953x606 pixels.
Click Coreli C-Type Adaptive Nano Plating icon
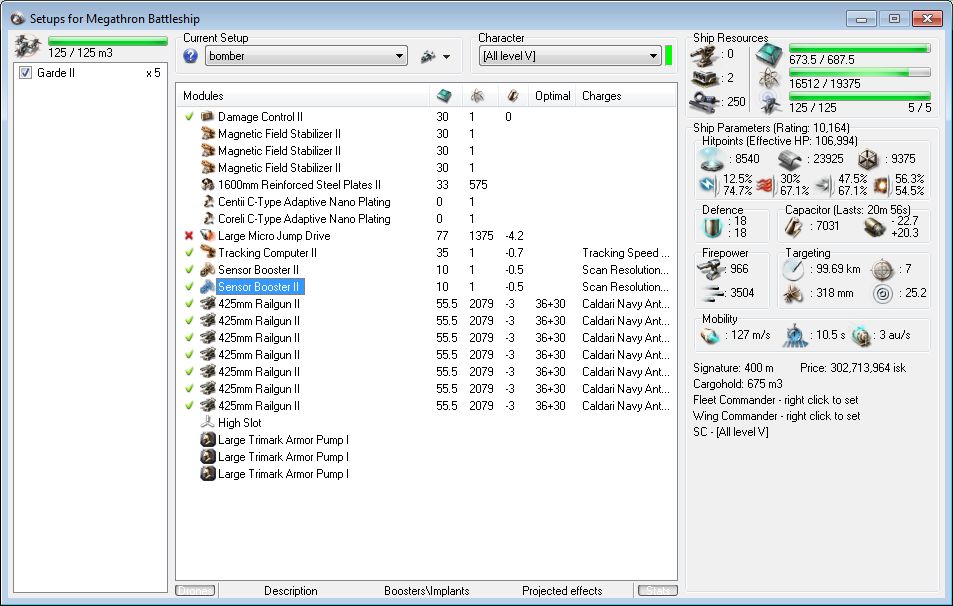click(208, 218)
